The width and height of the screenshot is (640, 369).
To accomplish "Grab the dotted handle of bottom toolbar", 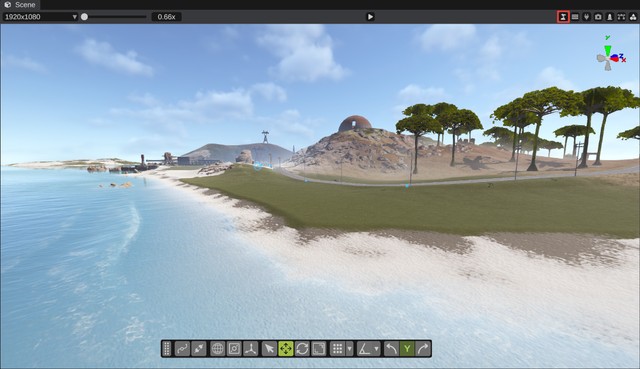I will coord(167,349).
